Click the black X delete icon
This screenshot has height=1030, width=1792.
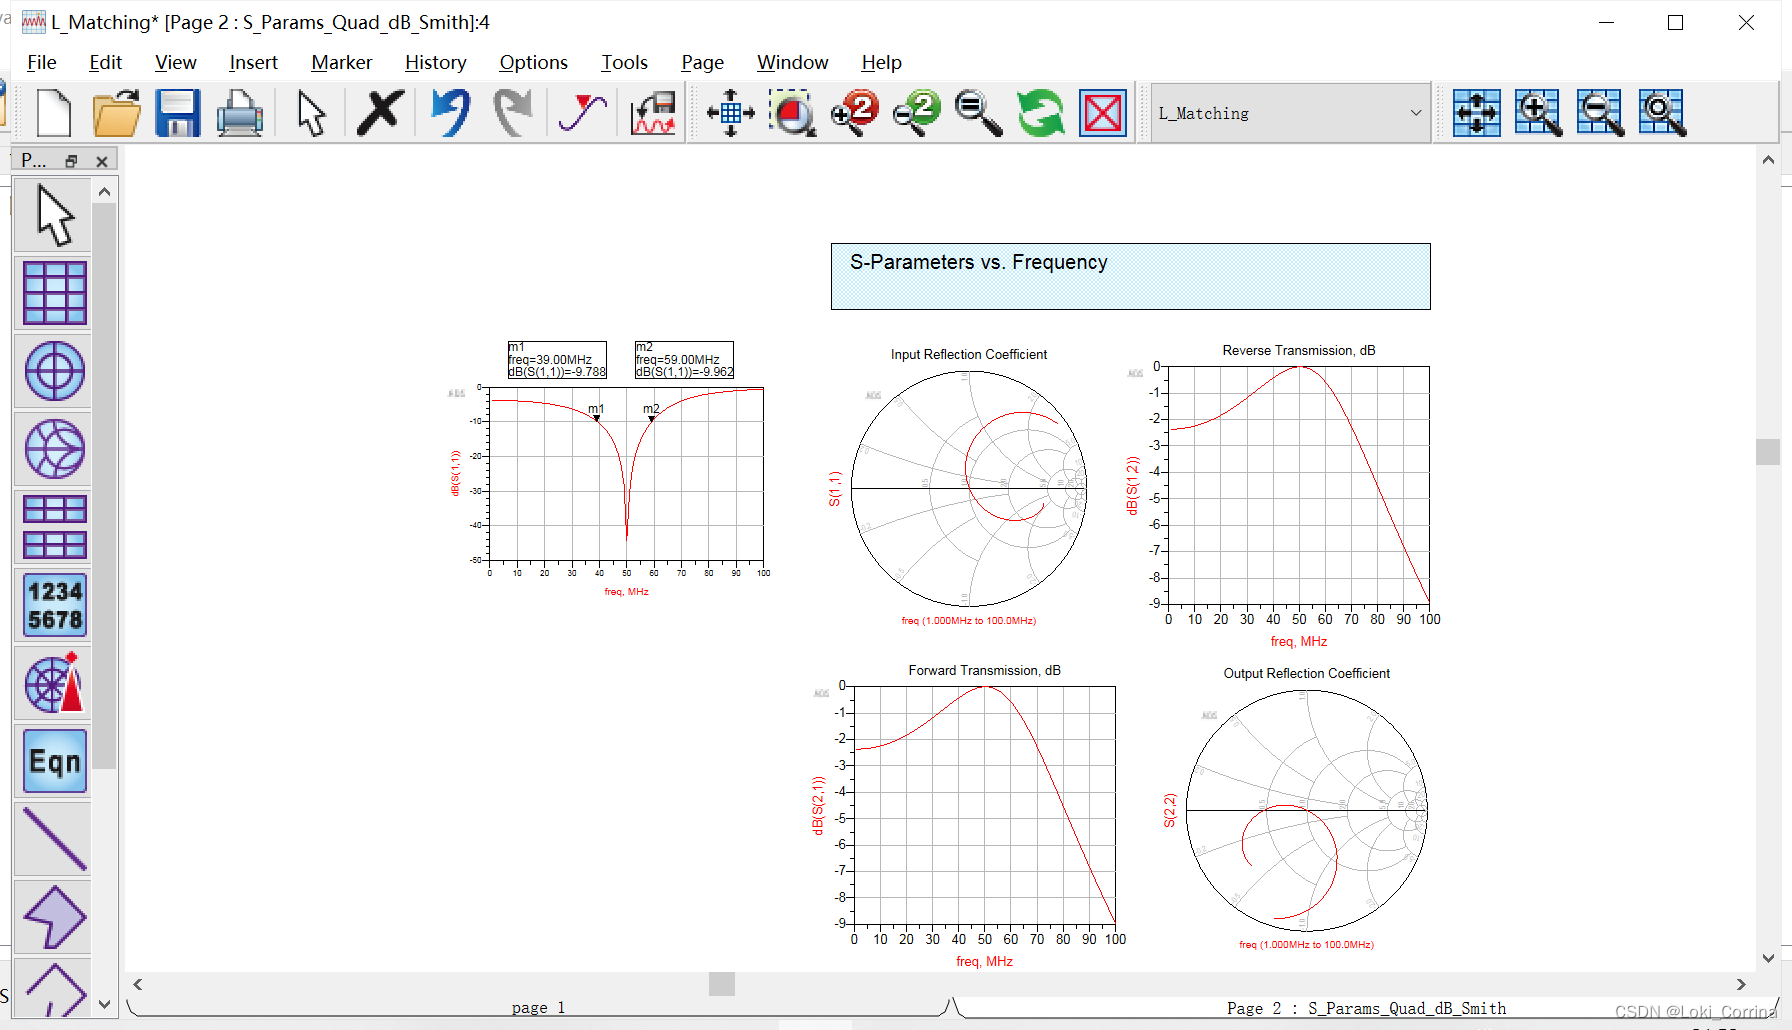point(380,113)
